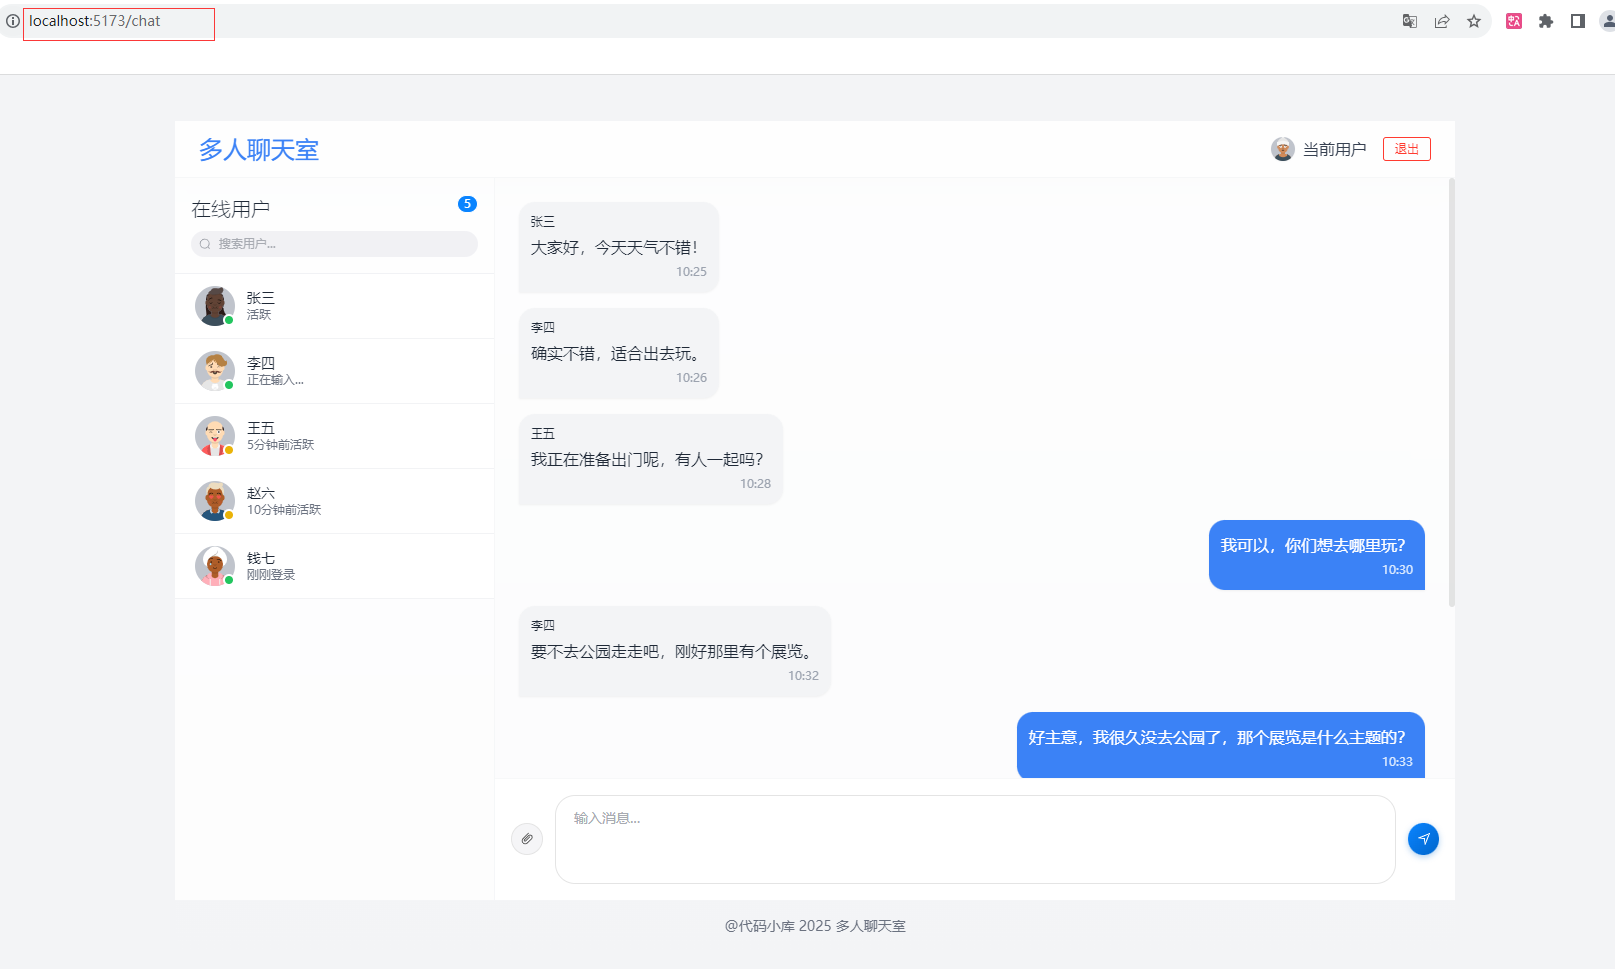Select user 李四 name in the user list
The height and width of the screenshot is (969, 1615).
(x=261, y=363)
